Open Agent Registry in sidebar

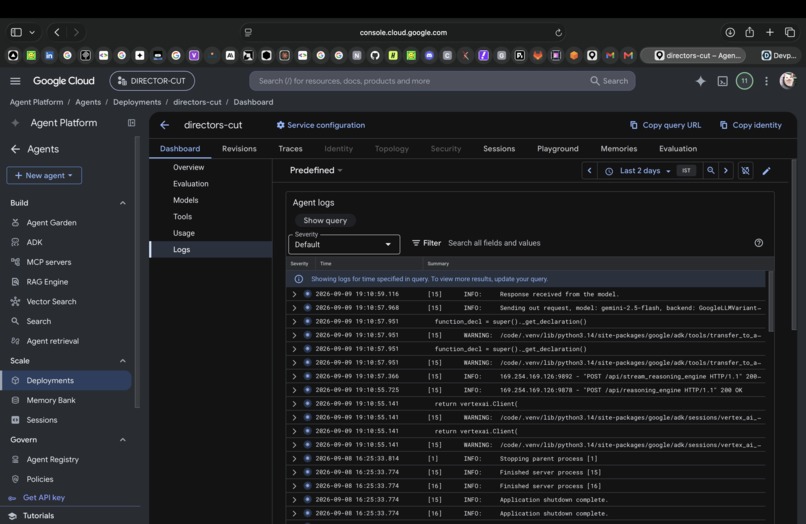(52, 459)
